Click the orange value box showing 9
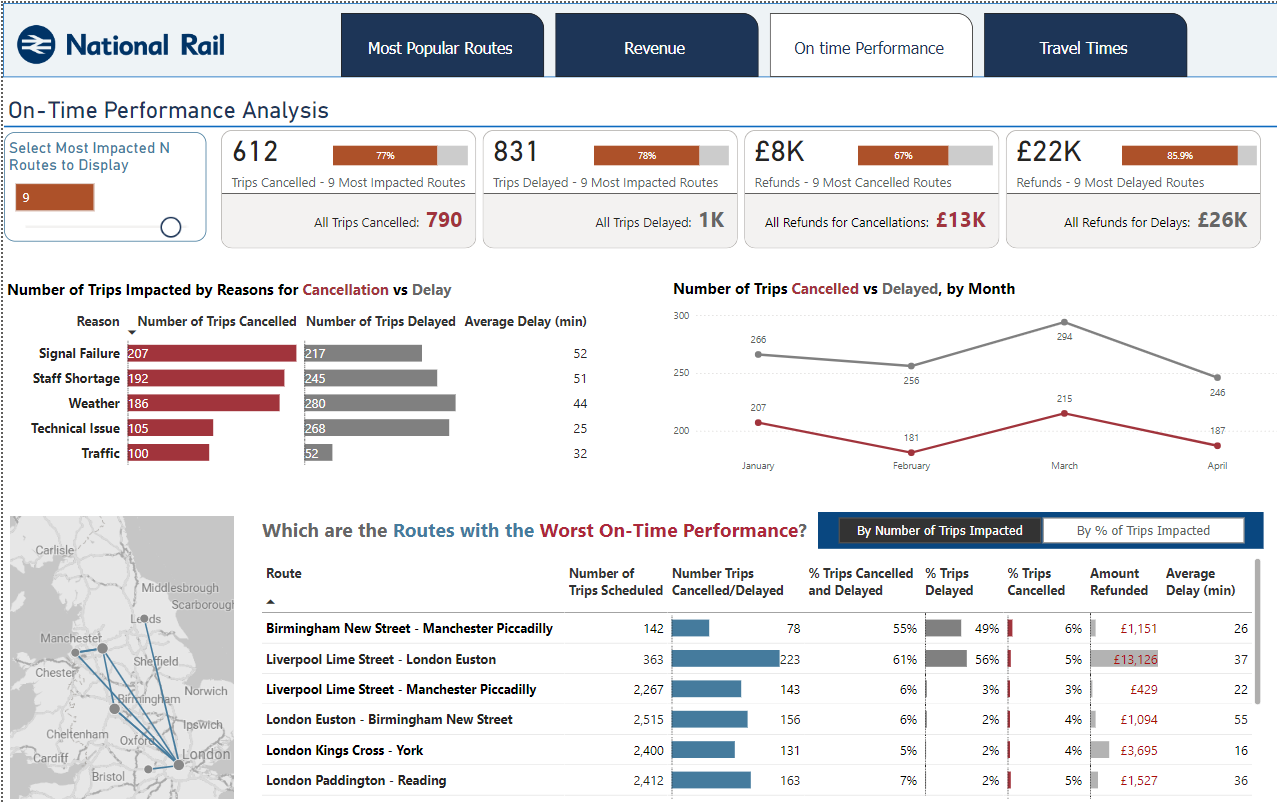The width and height of the screenshot is (1277, 803). [x=55, y=197]
